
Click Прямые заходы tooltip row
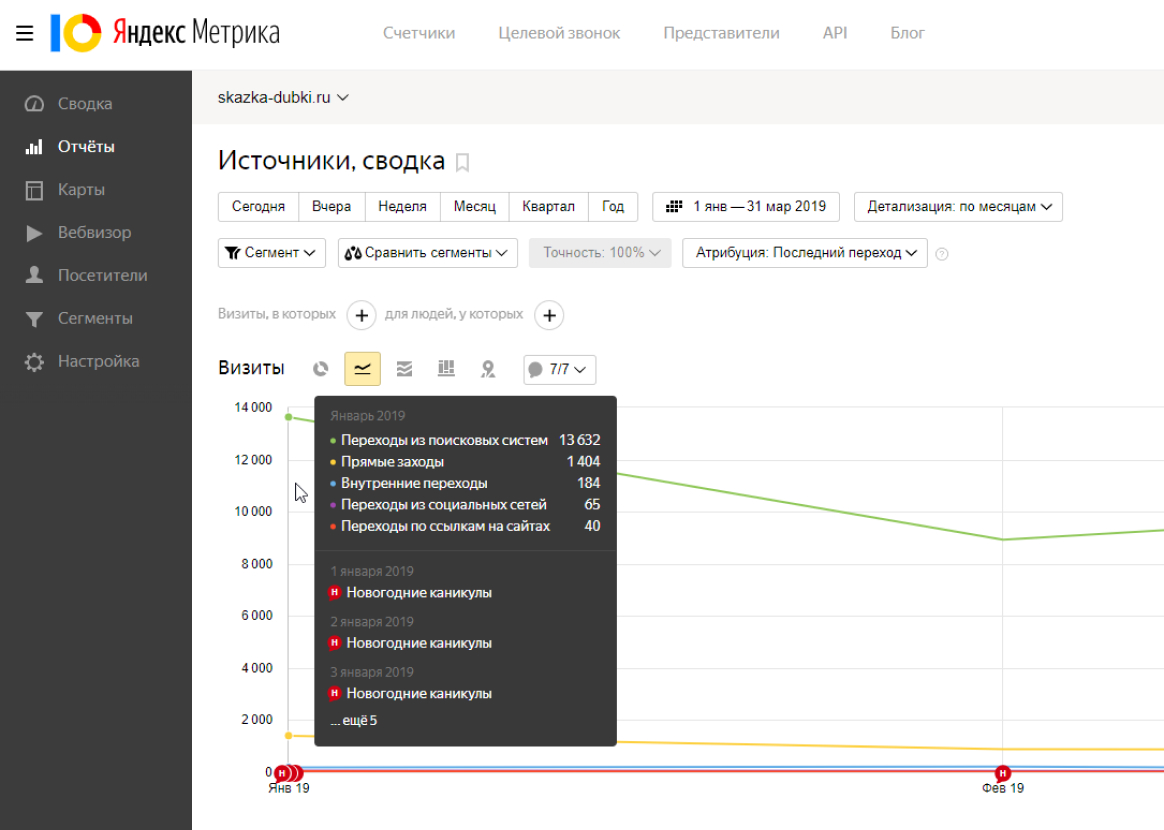pyautogui.click(x=465, y=462)
